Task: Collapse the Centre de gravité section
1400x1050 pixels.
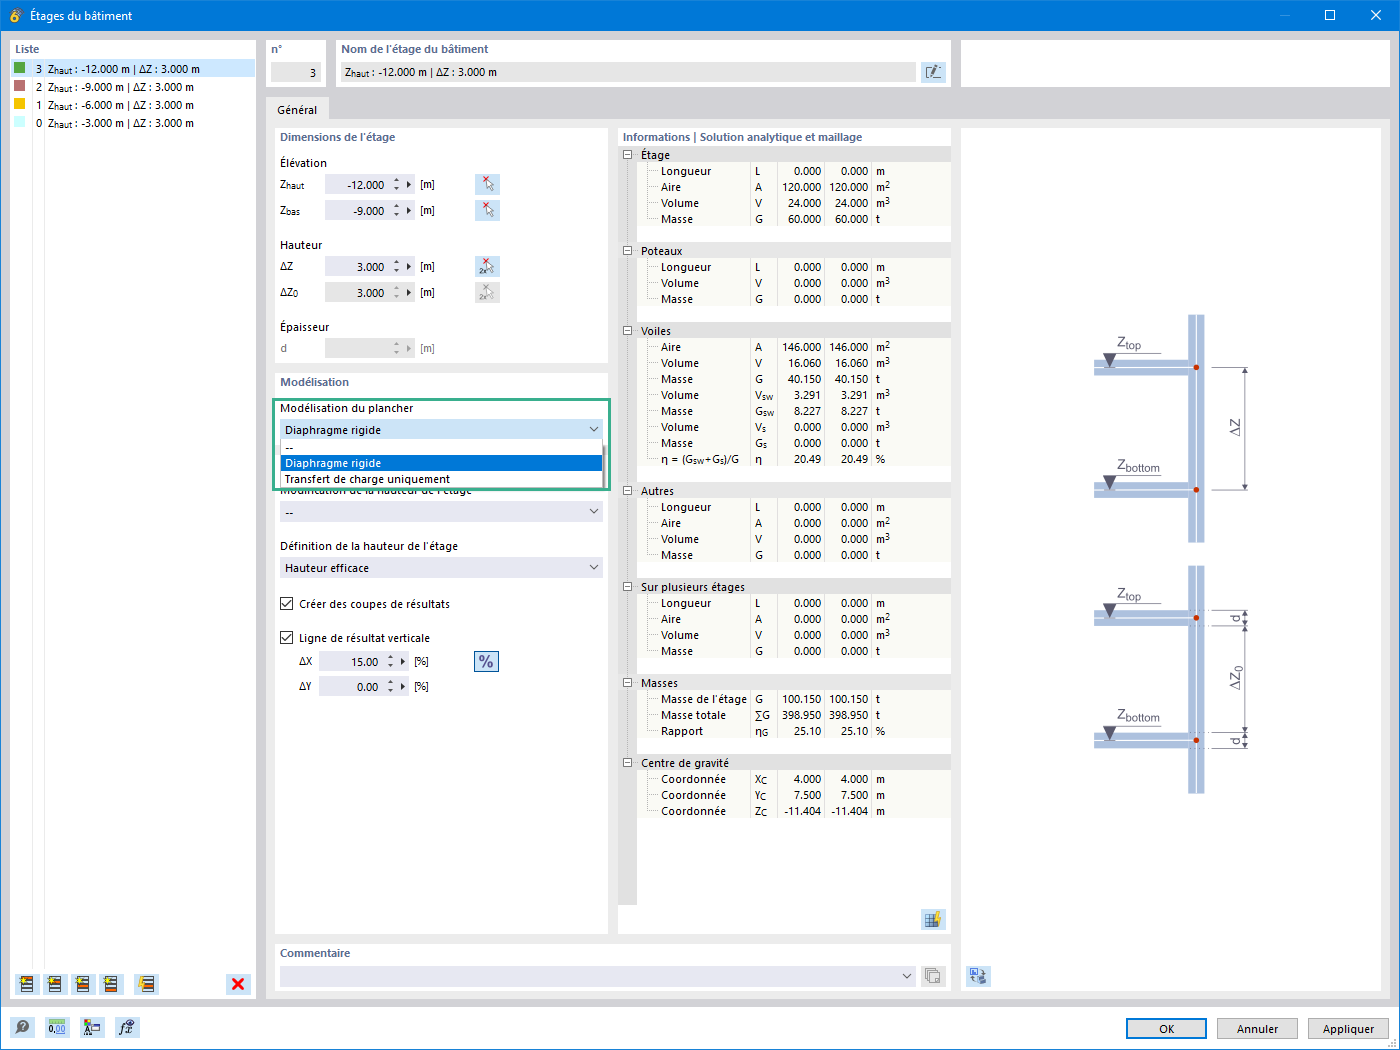Action: [628, 763]
